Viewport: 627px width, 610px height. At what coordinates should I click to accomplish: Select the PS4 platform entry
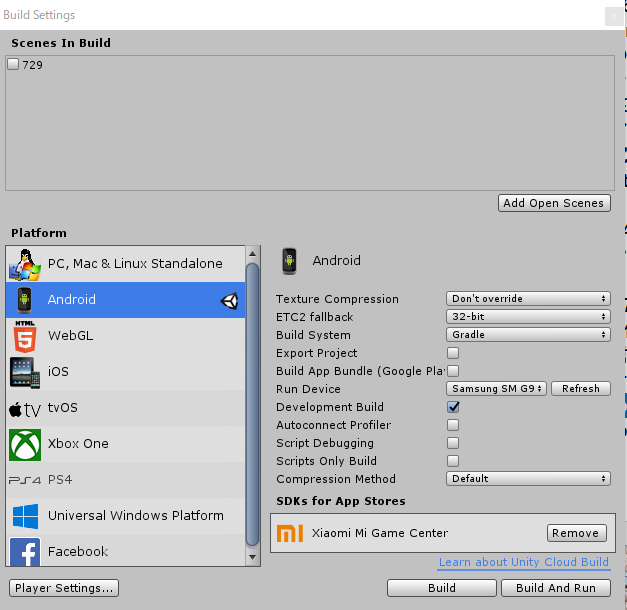[x=60, y=480]
